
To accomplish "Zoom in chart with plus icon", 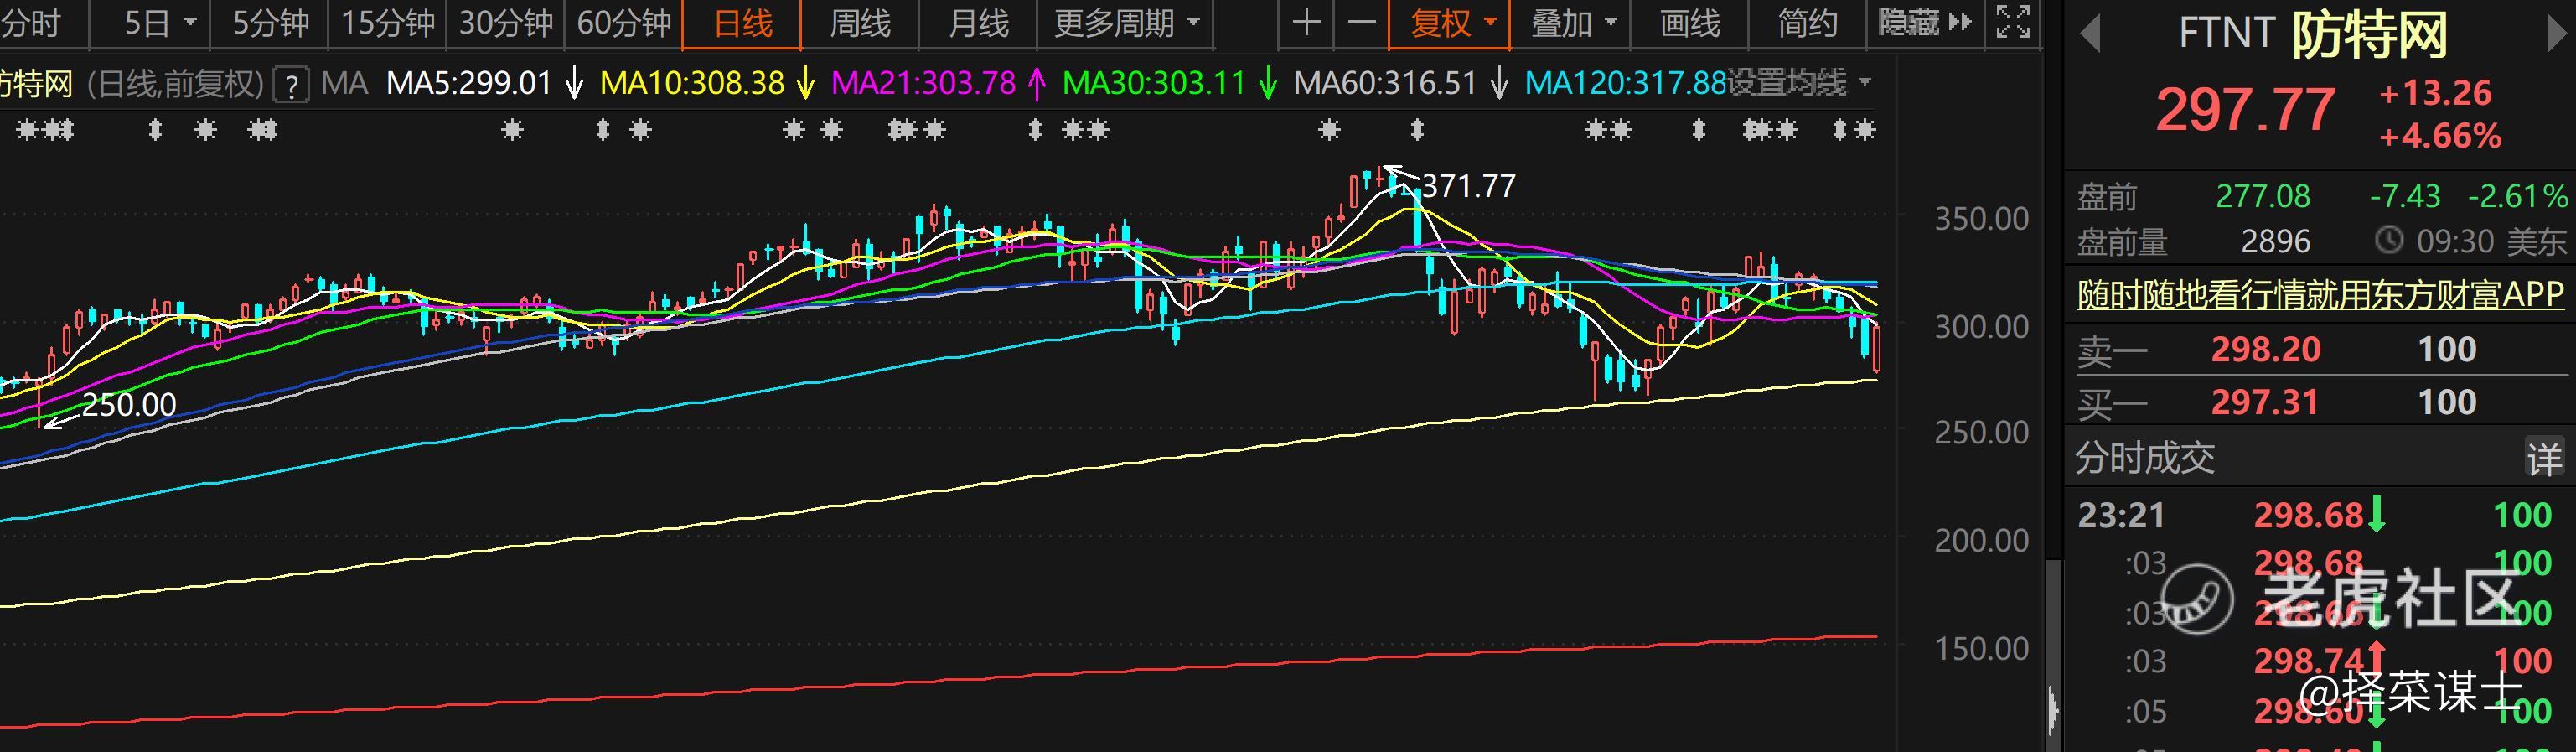I will [1306, 23].
